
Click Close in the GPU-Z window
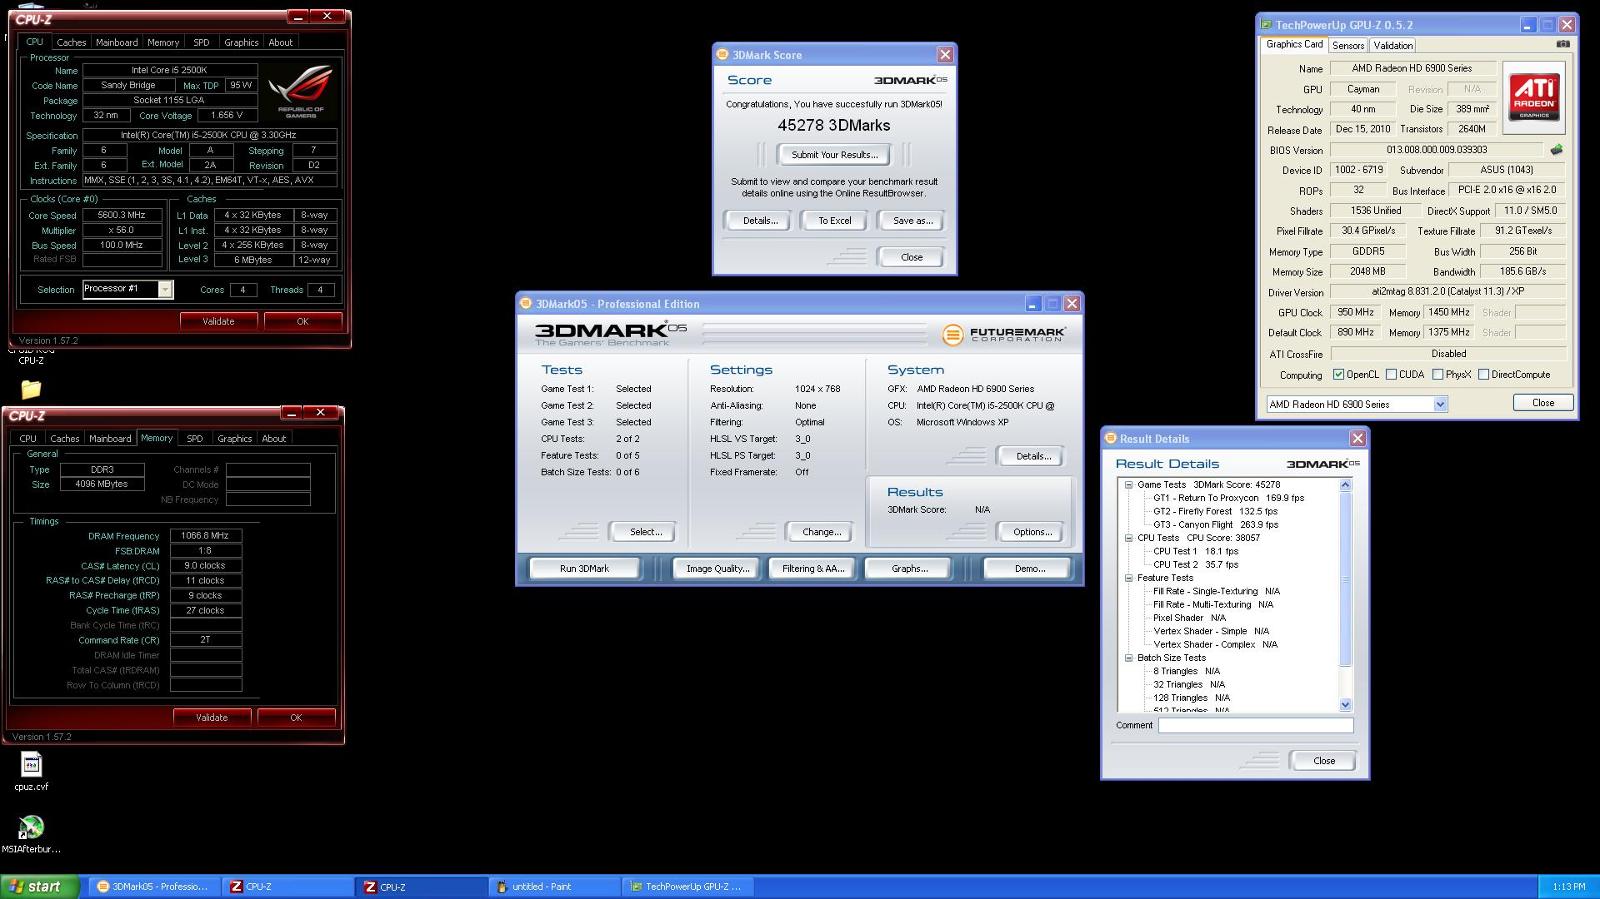[1543, 403]
